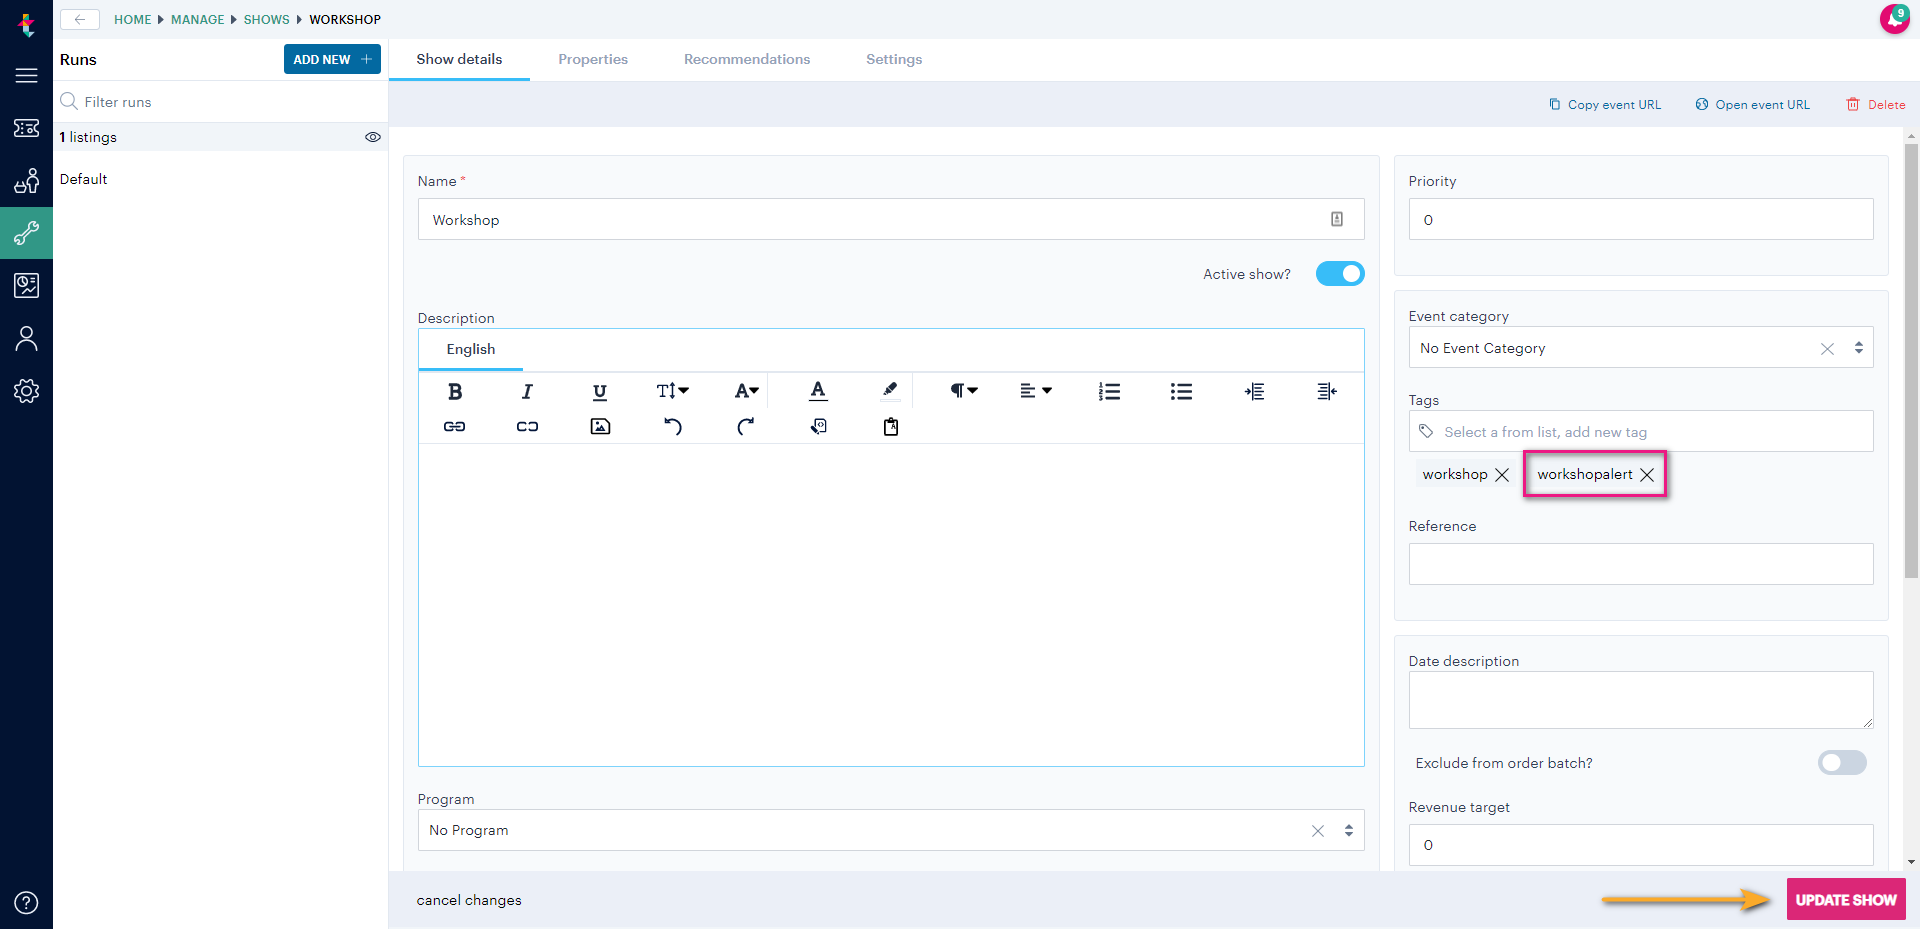Click ADD NEW run button
Image resolution: width=1920 pixels, height=929 pixels.
[332, 59]
